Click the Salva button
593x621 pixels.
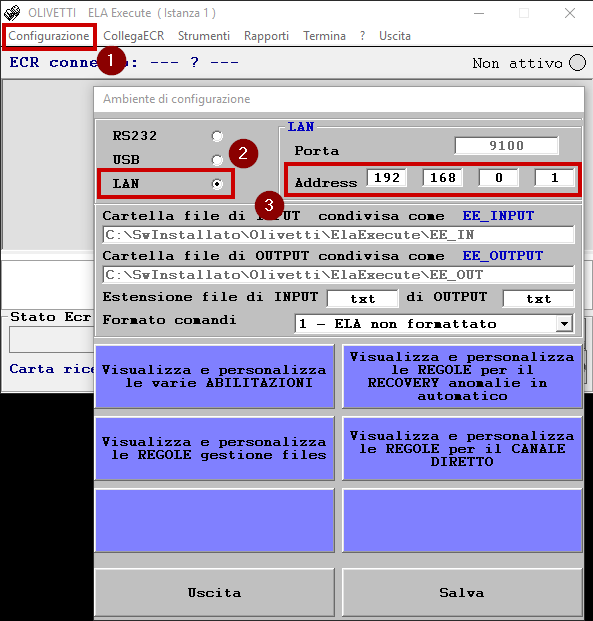point(462,592)
